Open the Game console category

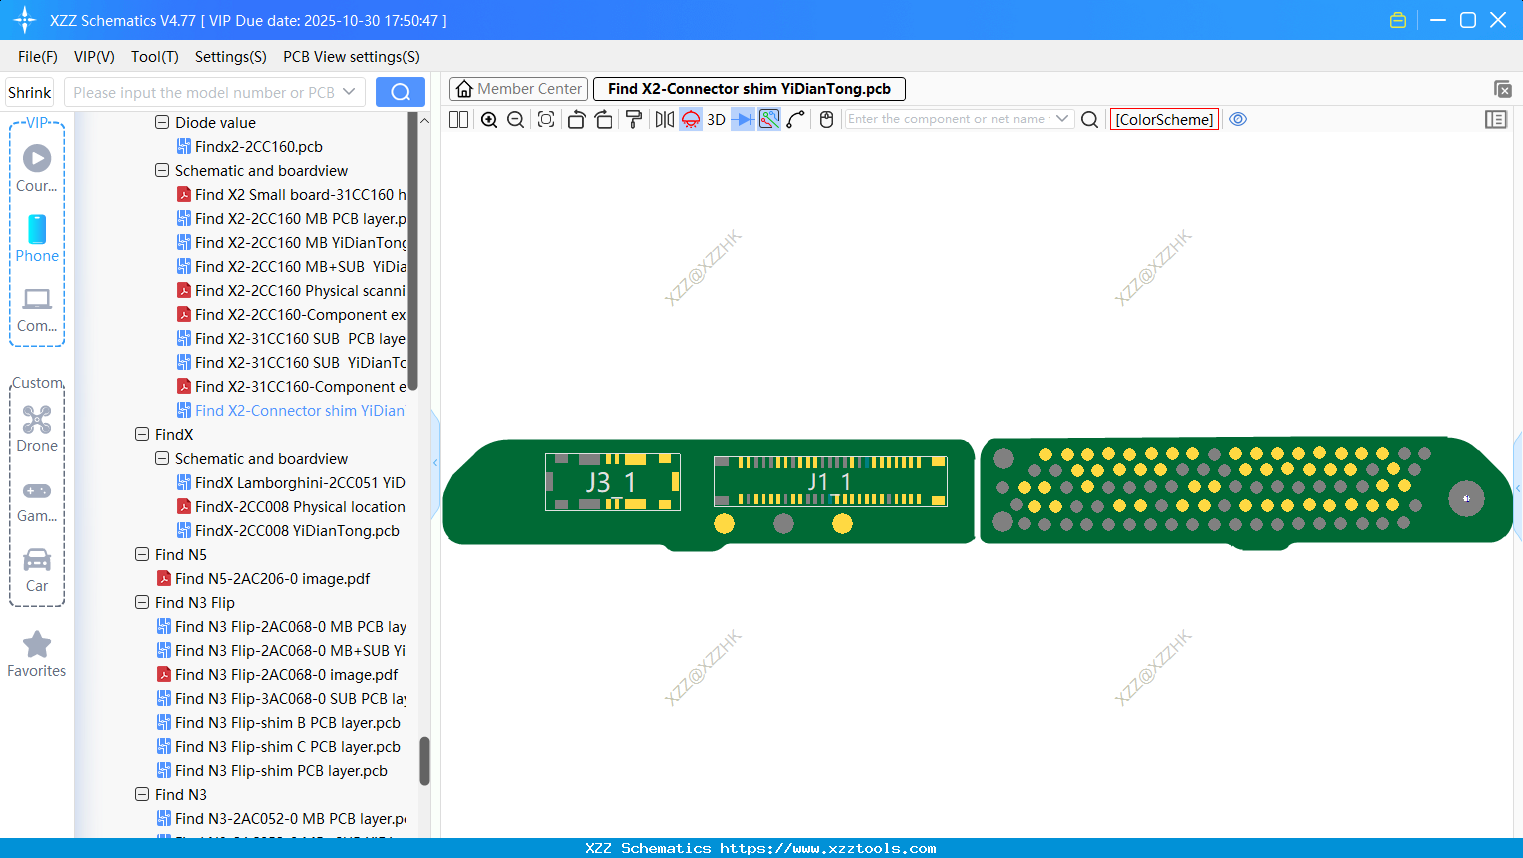click(37, 500)
